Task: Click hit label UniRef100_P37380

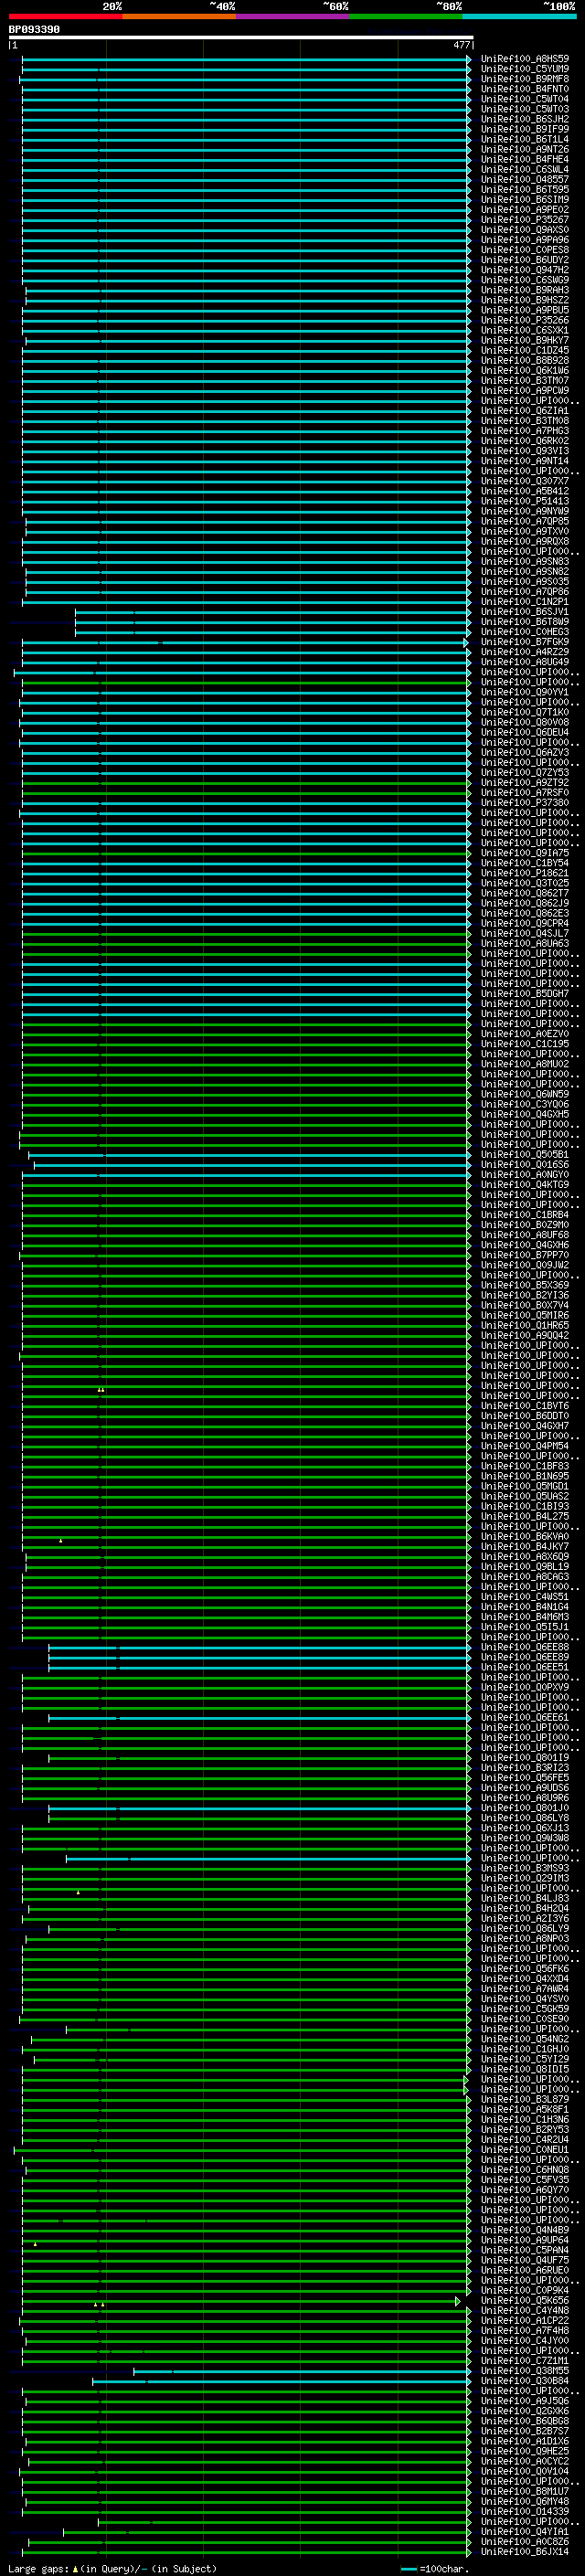Action: coord(525,803)
